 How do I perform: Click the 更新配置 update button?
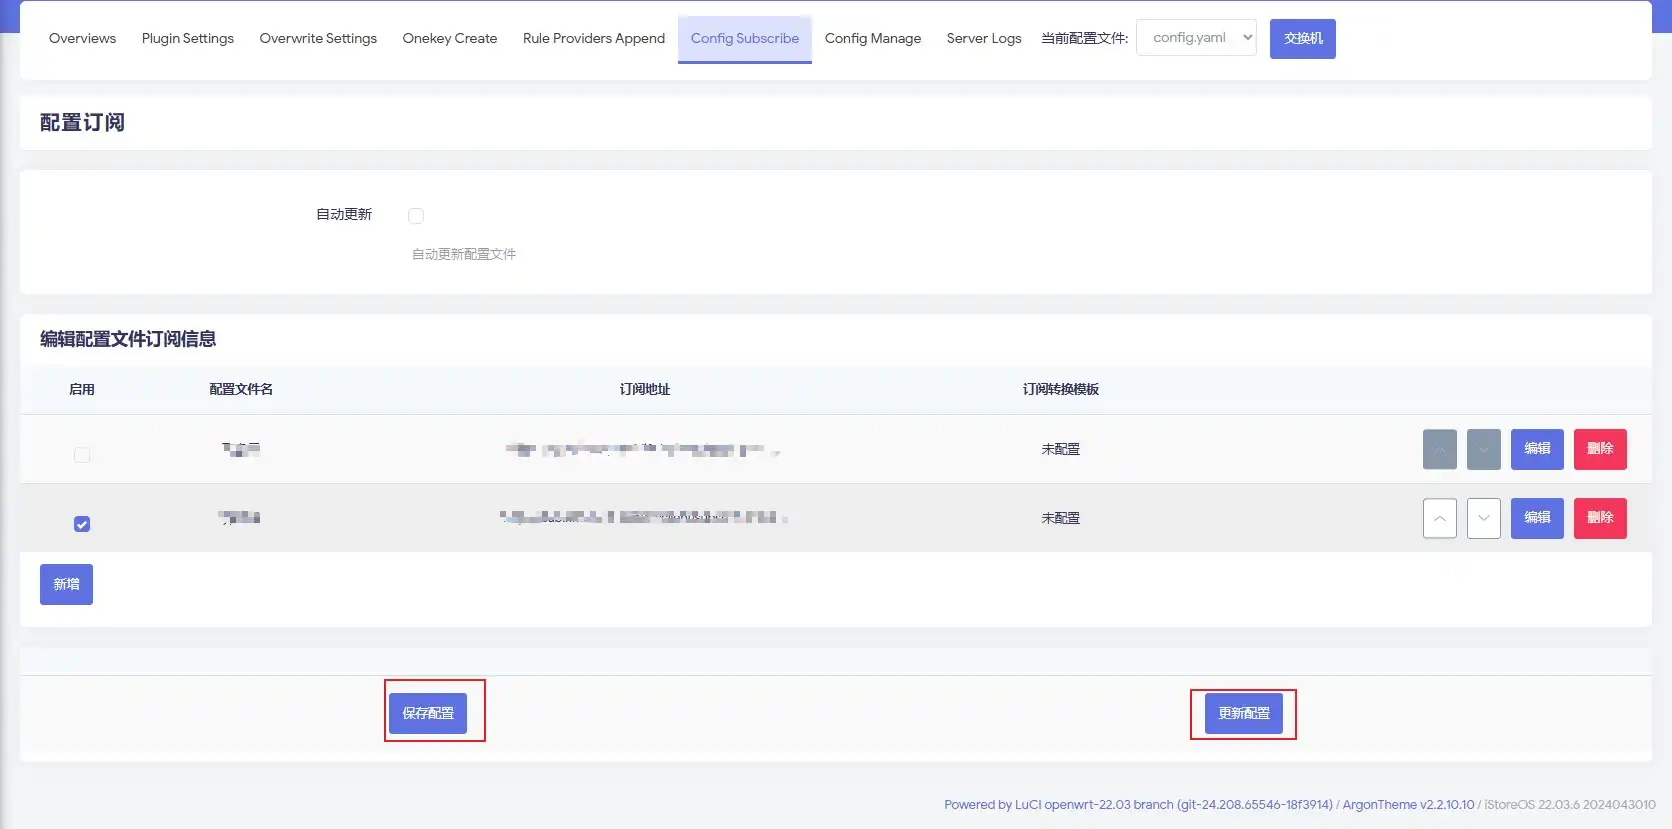pos(1243,713)
